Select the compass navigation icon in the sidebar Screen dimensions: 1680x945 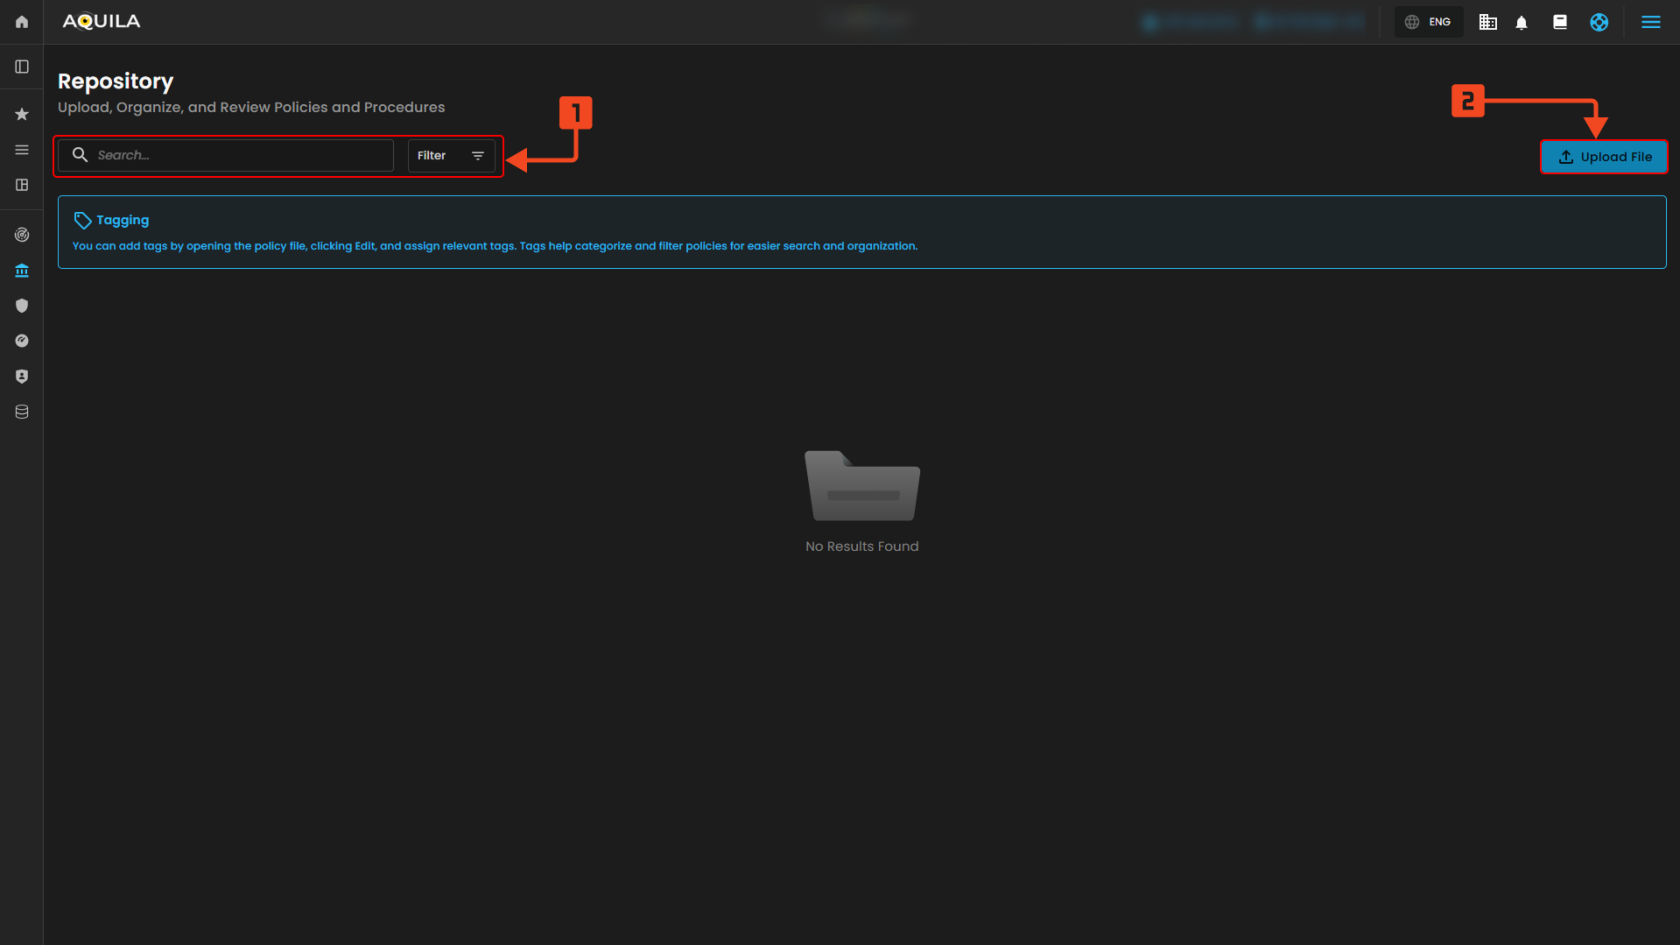click(x=21, y=340)
